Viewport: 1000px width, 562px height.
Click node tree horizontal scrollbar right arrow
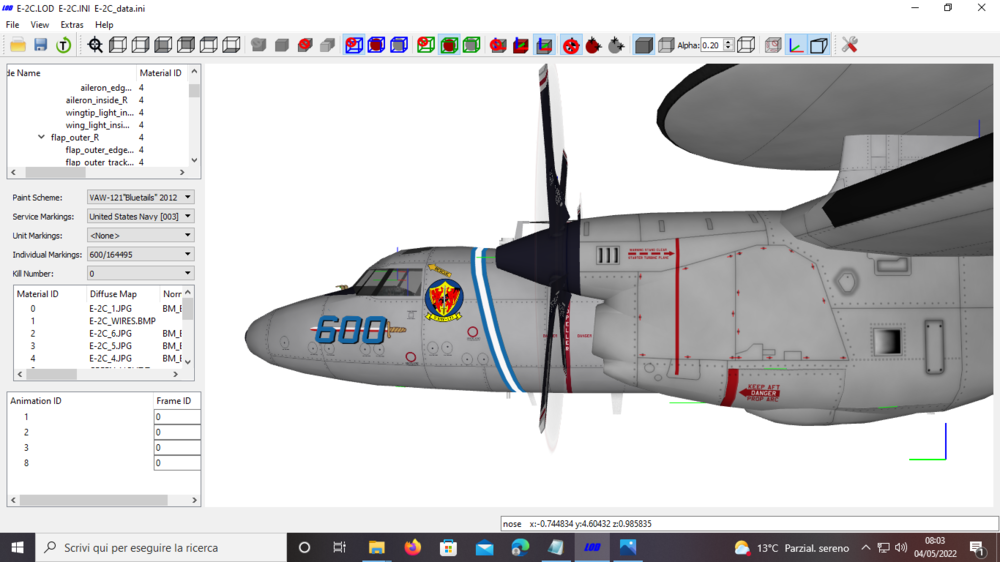click(182, 172)
